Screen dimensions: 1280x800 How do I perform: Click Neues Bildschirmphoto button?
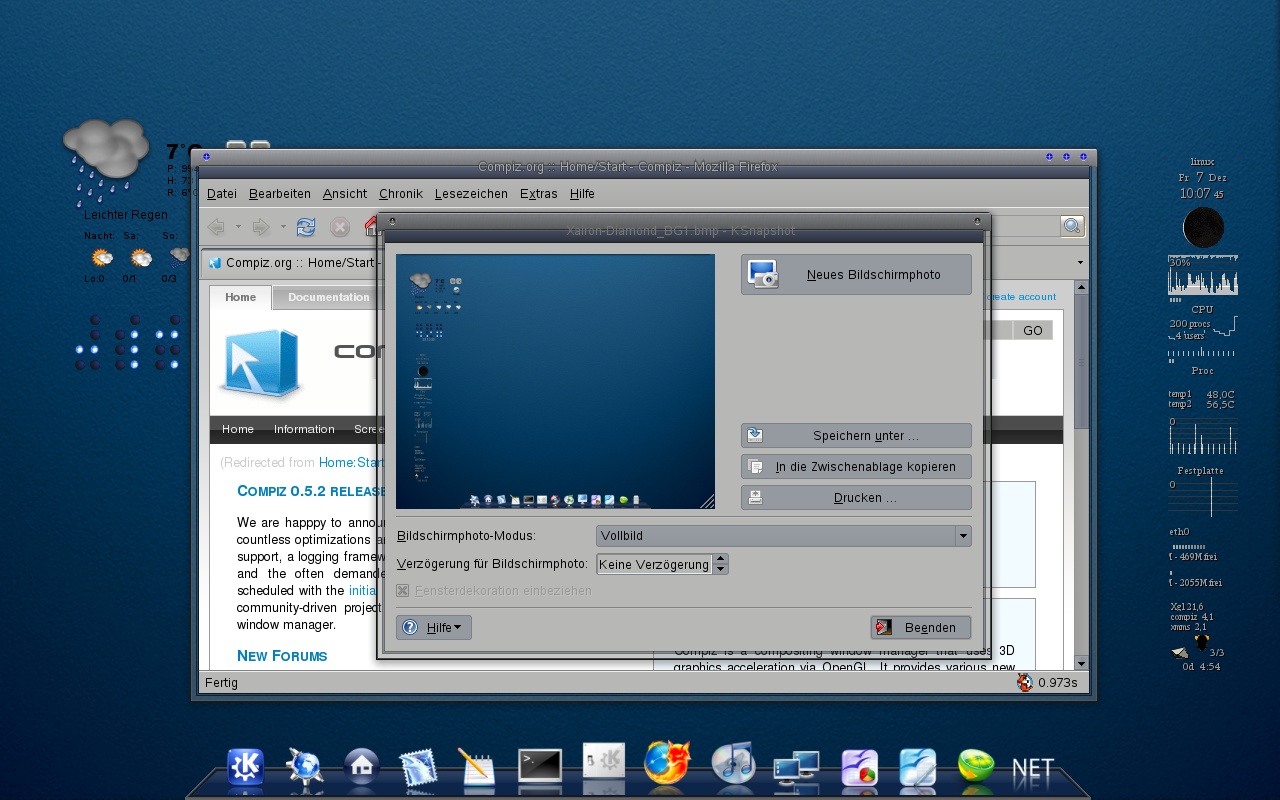(x=856, y=274)
